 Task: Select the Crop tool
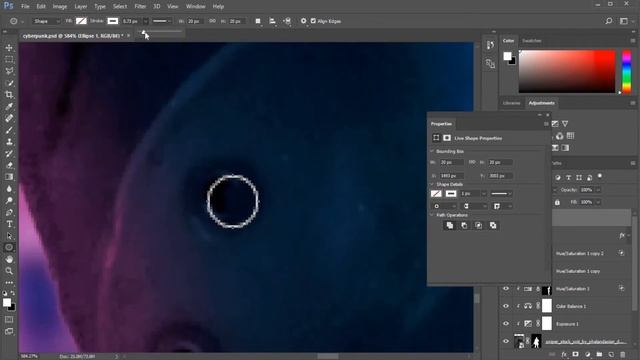[x=9, y=95]
